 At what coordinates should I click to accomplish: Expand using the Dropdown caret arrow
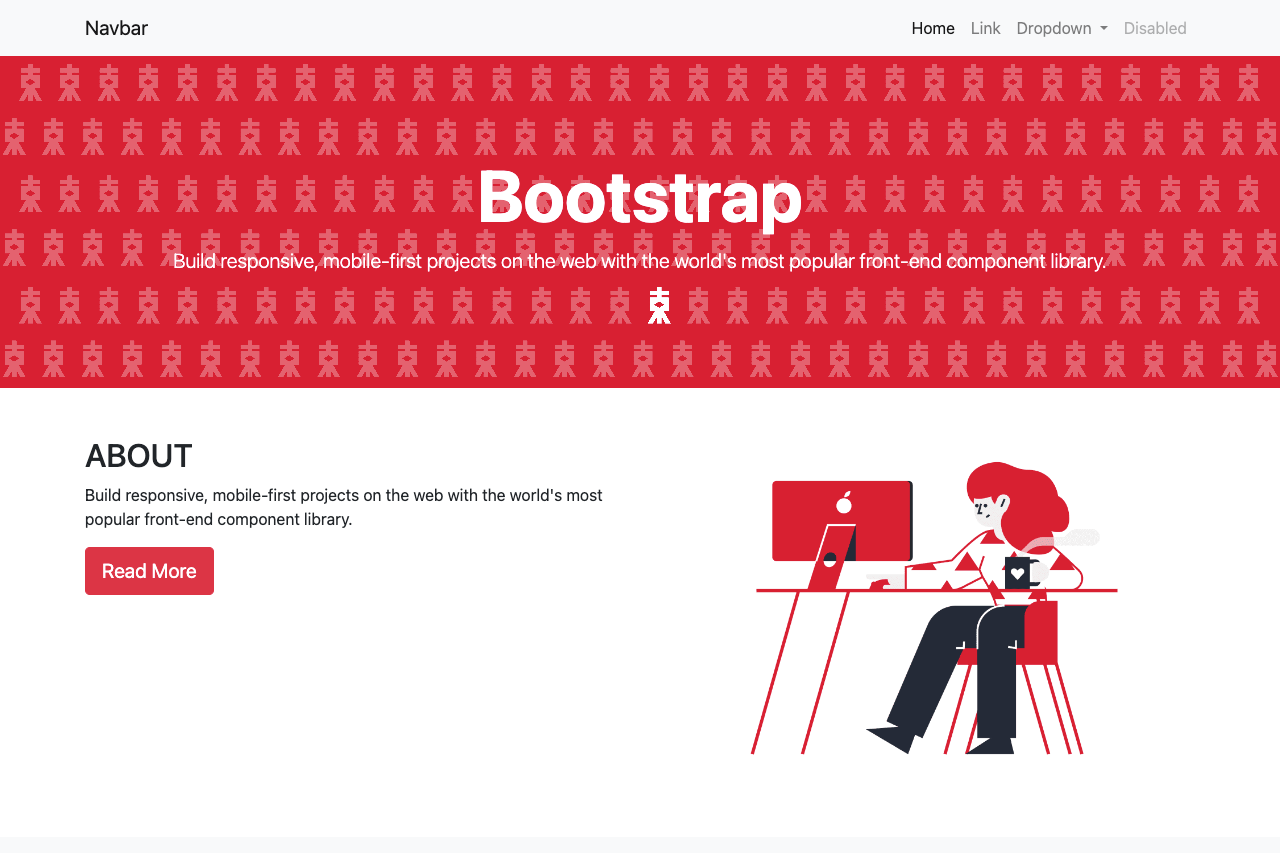pyautogui.click(x=1104, y=29)
